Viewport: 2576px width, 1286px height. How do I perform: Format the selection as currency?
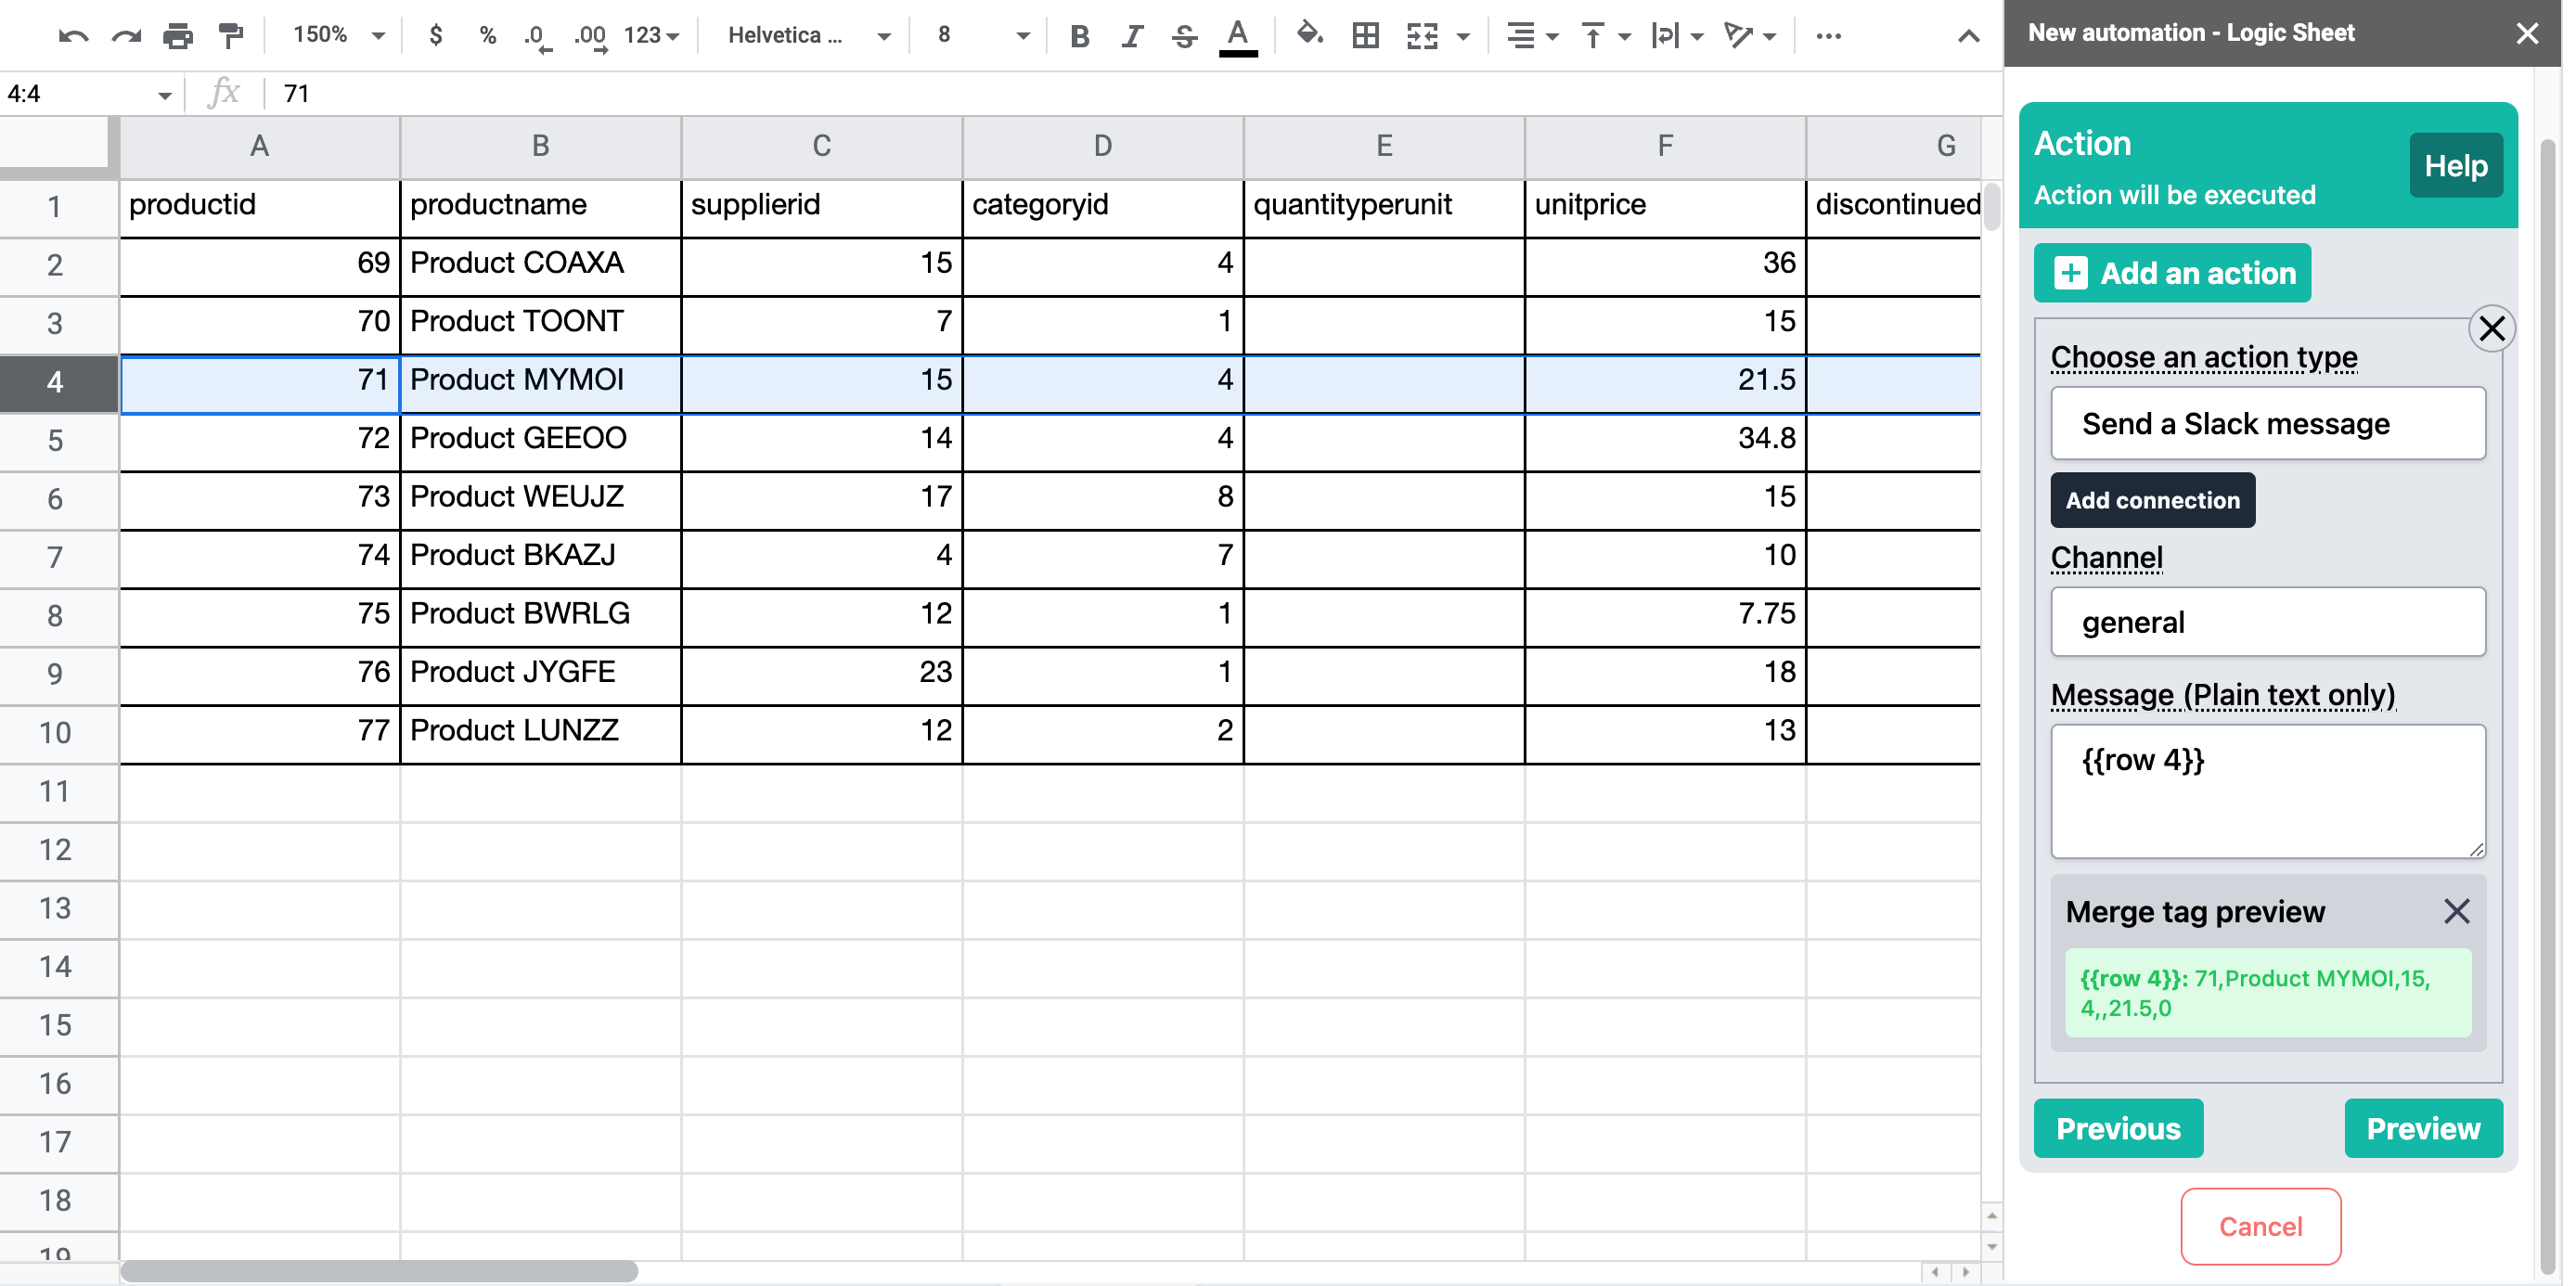click(435, 36)
